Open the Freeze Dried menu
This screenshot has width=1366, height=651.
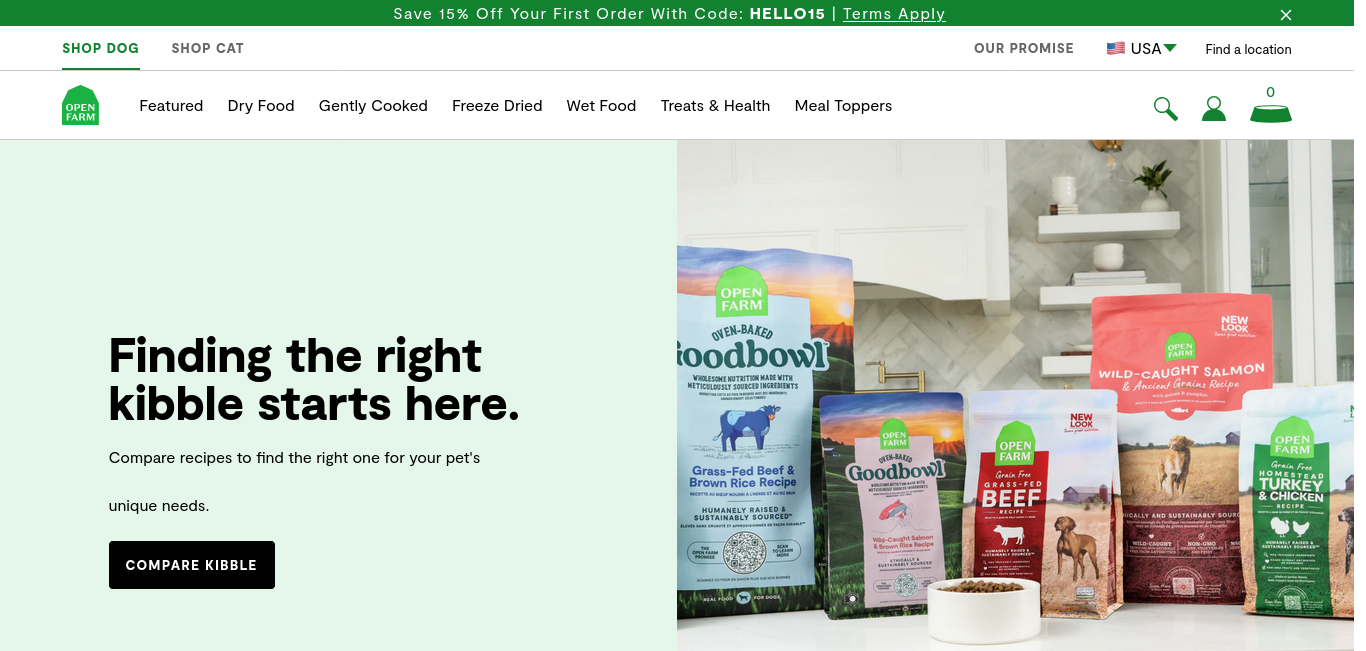coord(497,106)
